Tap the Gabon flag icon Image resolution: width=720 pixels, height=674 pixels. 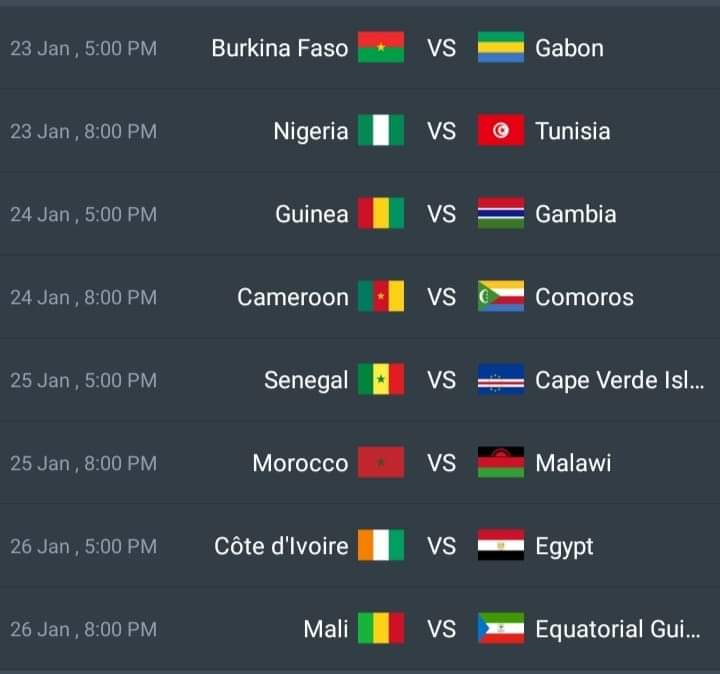(x=501, y=47)
